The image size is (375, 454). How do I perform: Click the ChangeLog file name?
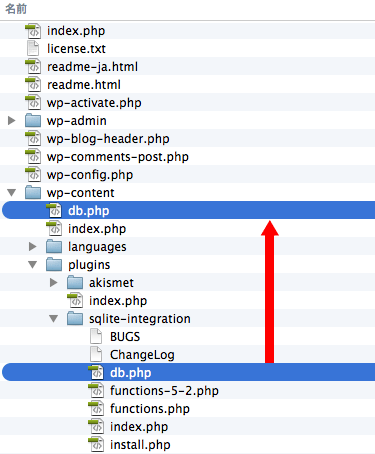click(142, 355)
